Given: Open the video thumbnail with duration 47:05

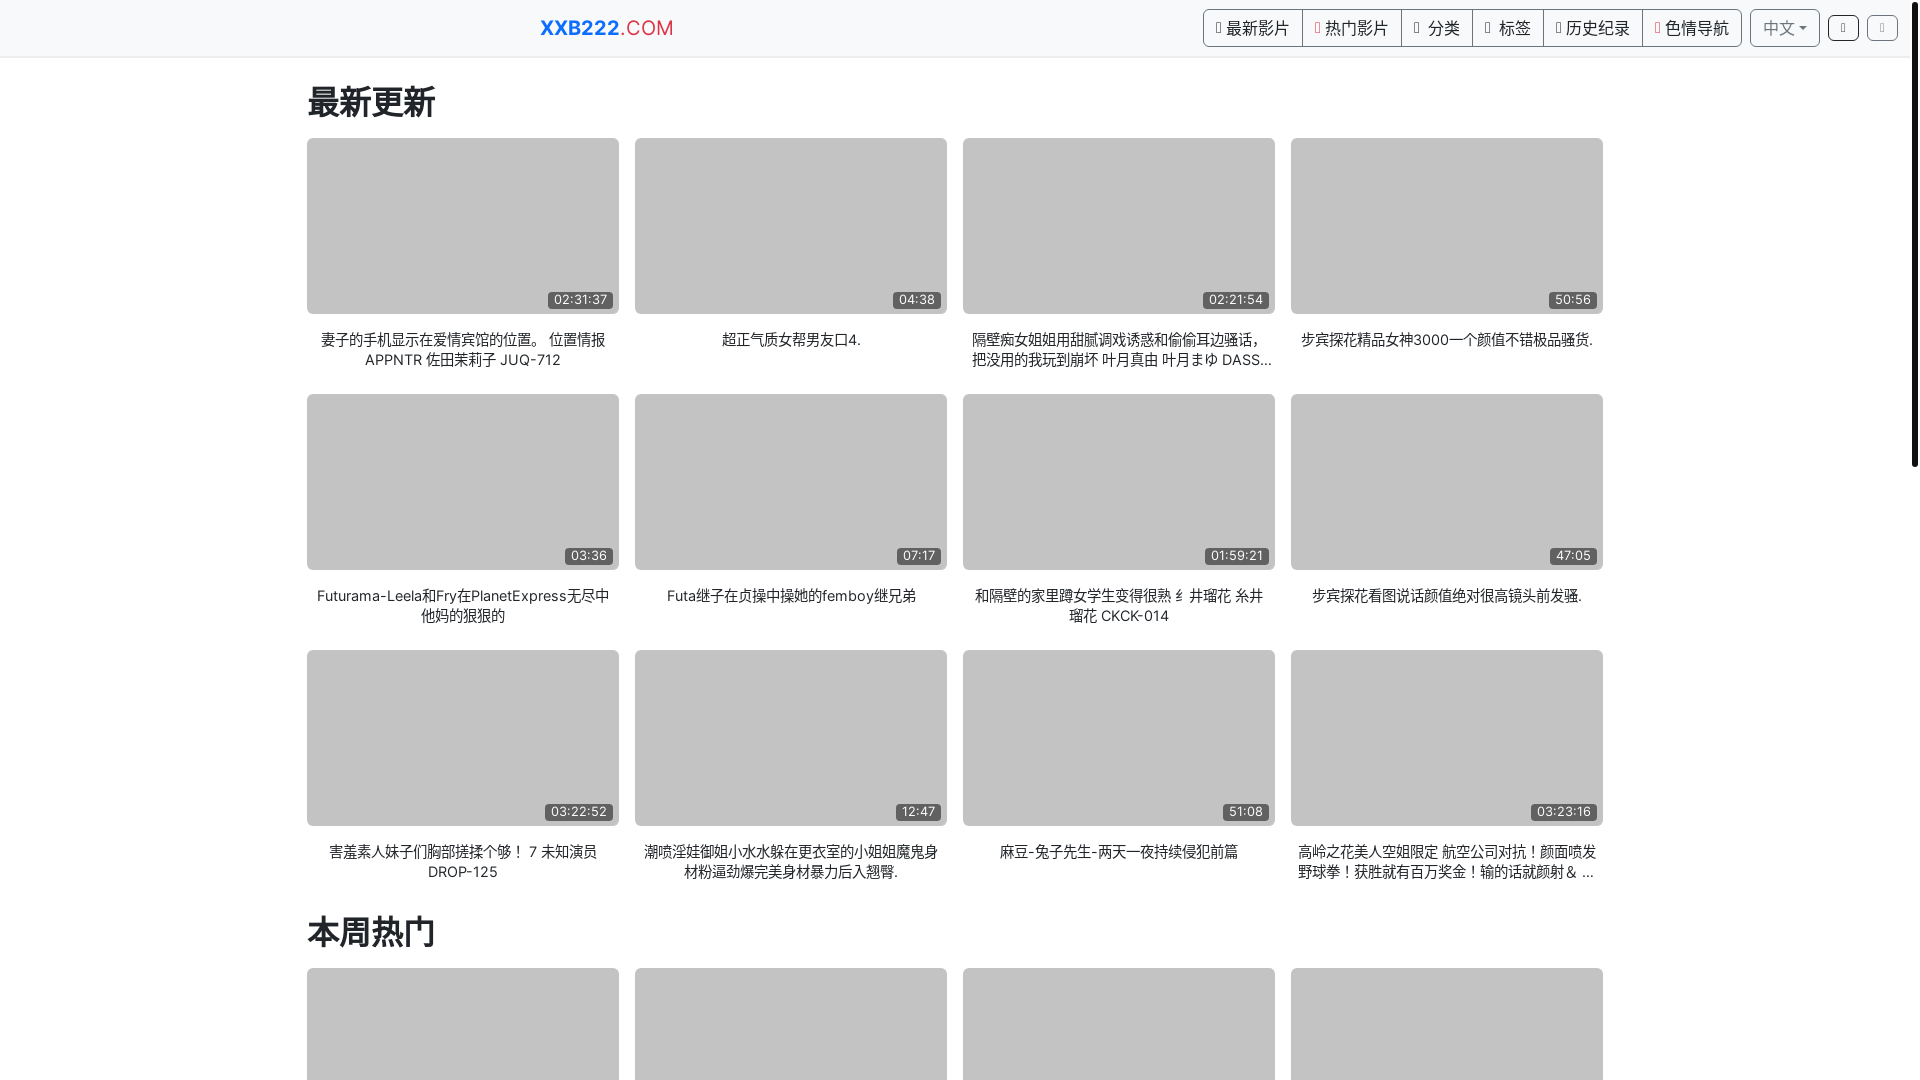Looking at the screenshot, I should (x=1447, y=482).
